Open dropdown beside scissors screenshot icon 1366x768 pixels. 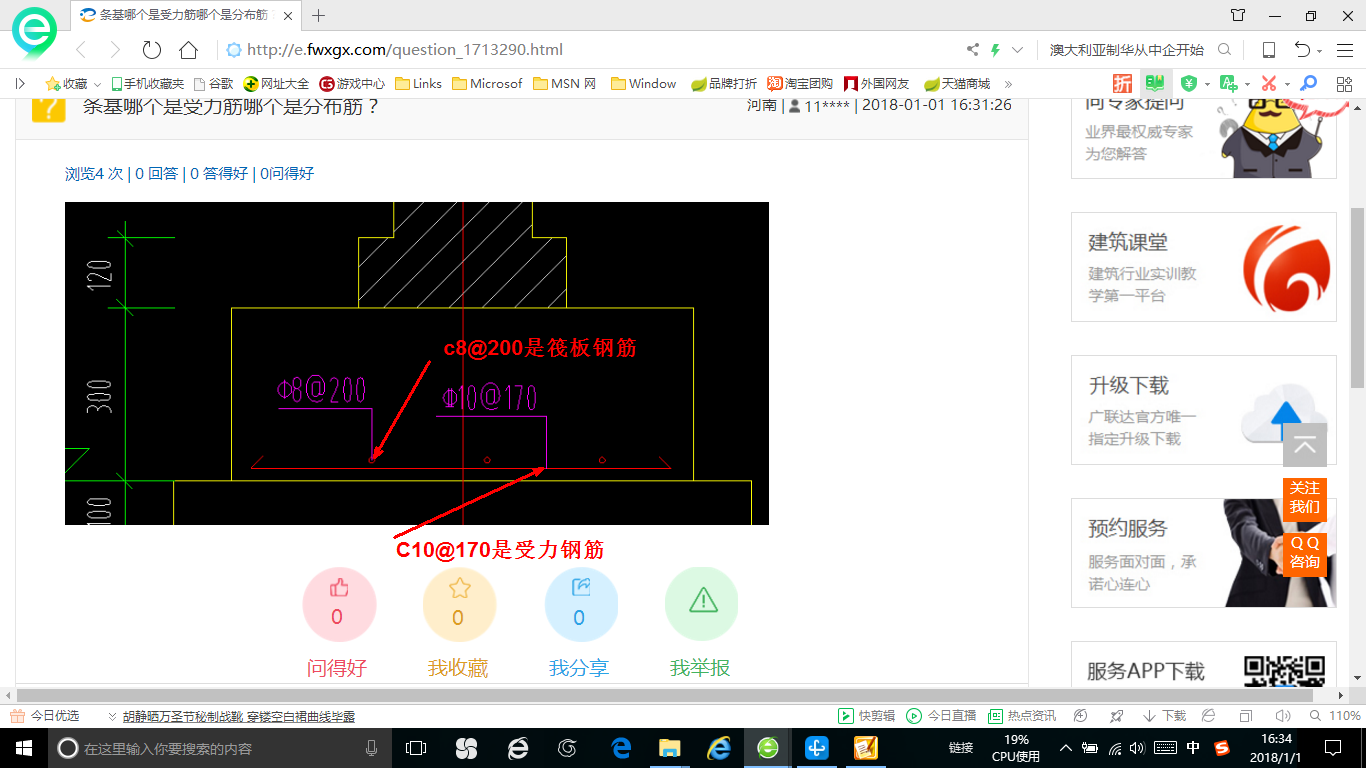[x=1287, y=84]
